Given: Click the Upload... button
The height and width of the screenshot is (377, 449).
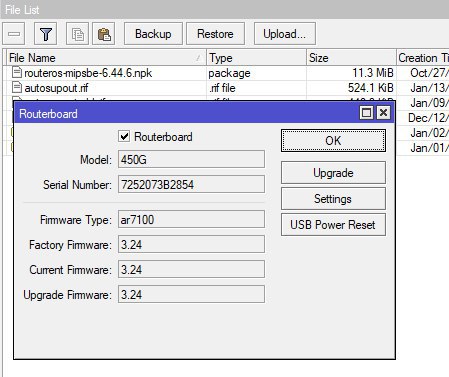Looking at the screenshot, I should coord(285,34).
